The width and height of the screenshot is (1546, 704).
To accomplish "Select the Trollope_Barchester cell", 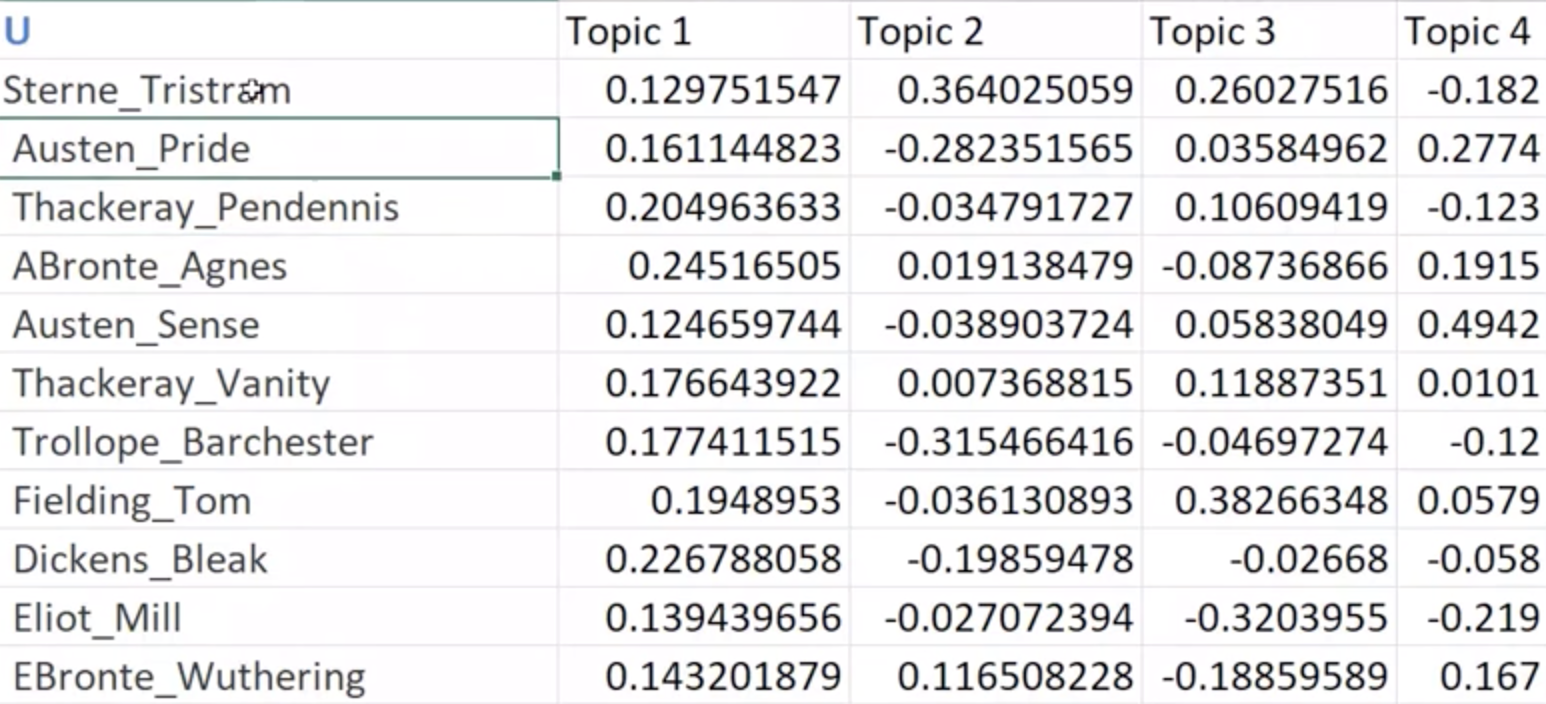I will [x=193, y=442].
